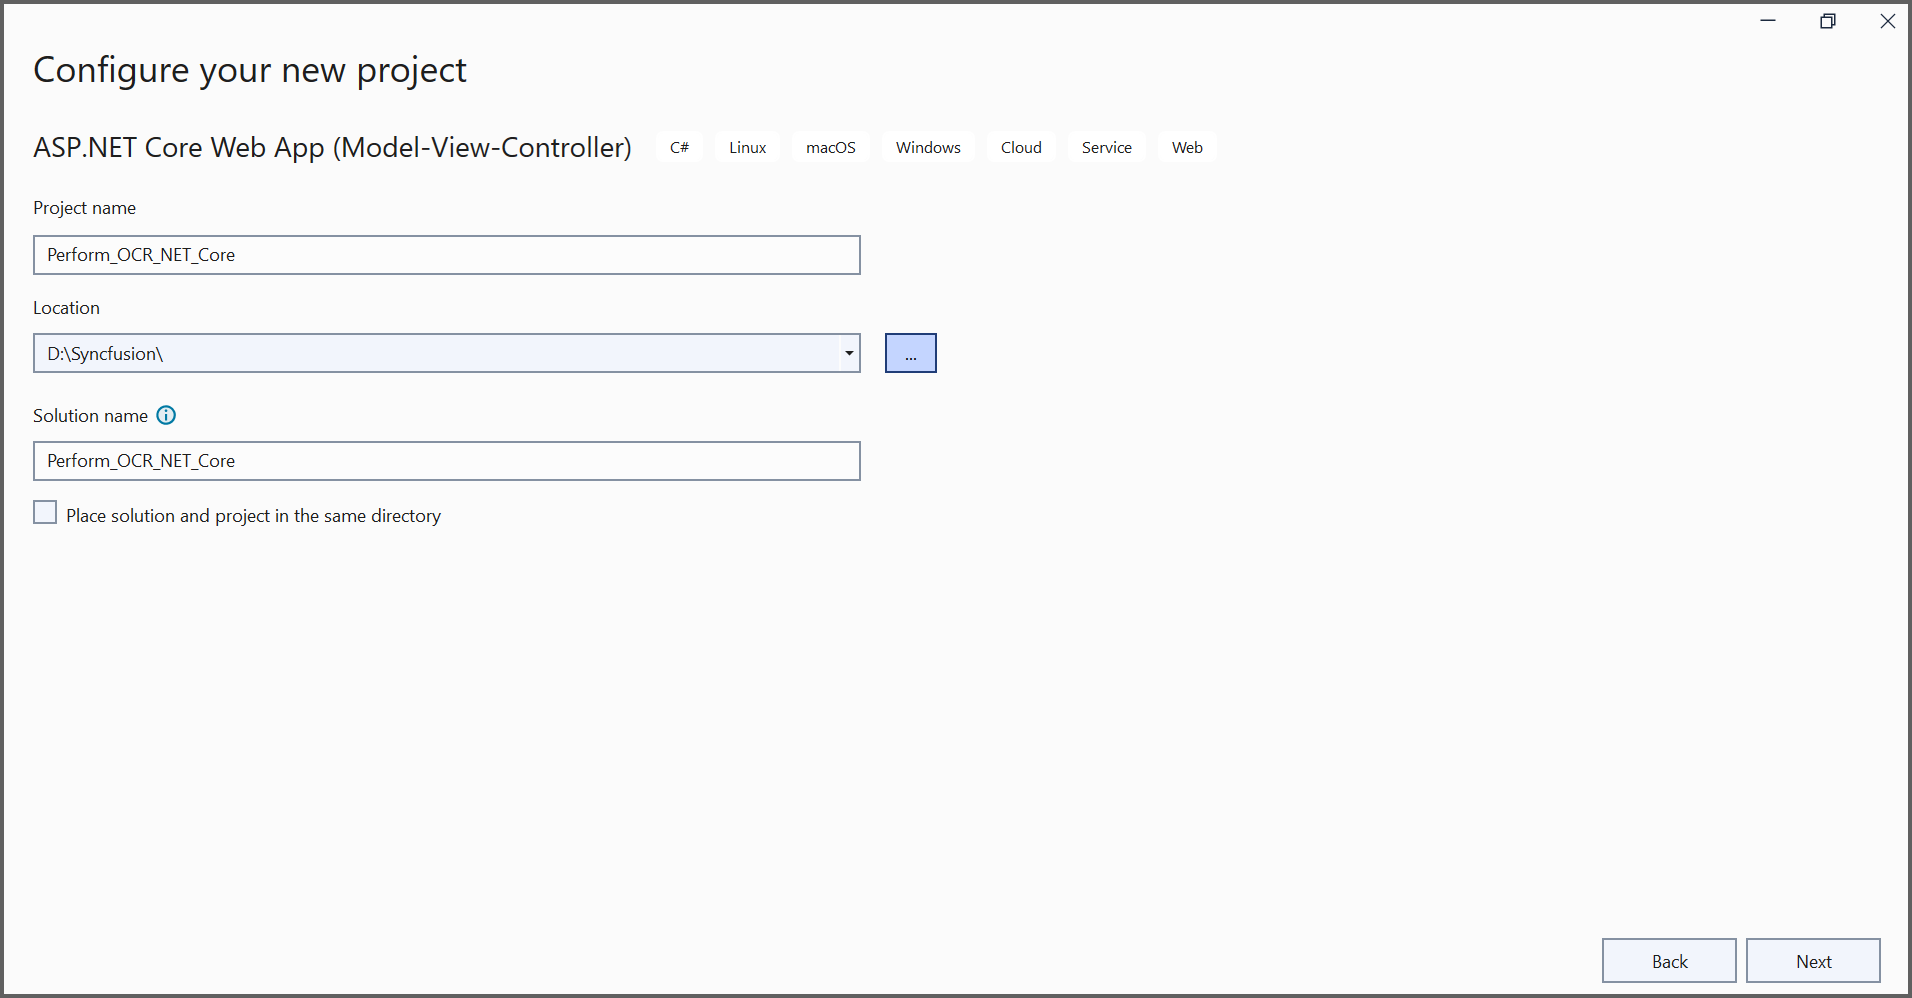Image resolution: width=1912 pixels, height=998 pixels.
Task: Enable Place solution and project in same directory
Action: click(45, 513)
